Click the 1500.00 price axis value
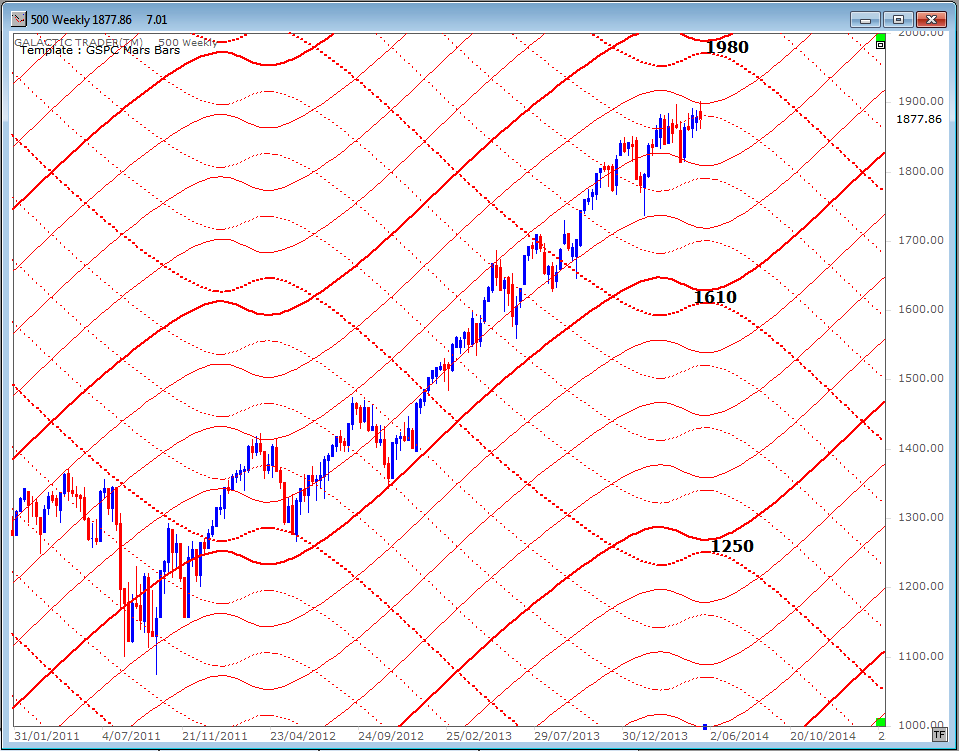Image resolution: width=959 pixels, height=751 pixels. (919, 379)
